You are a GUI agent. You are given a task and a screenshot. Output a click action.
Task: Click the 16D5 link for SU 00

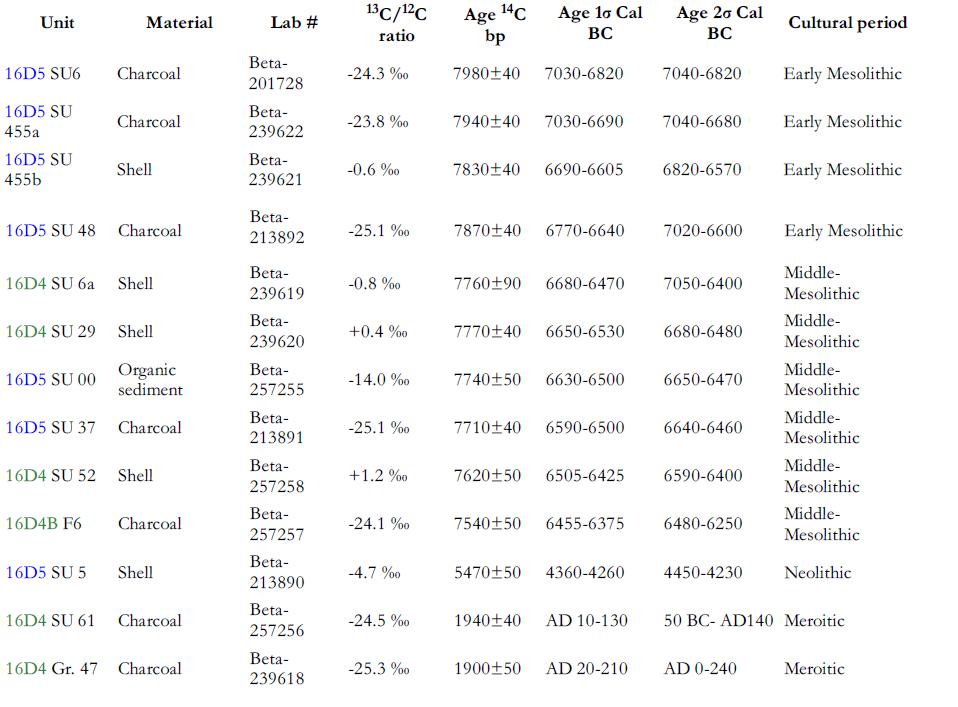pos(26,380)
